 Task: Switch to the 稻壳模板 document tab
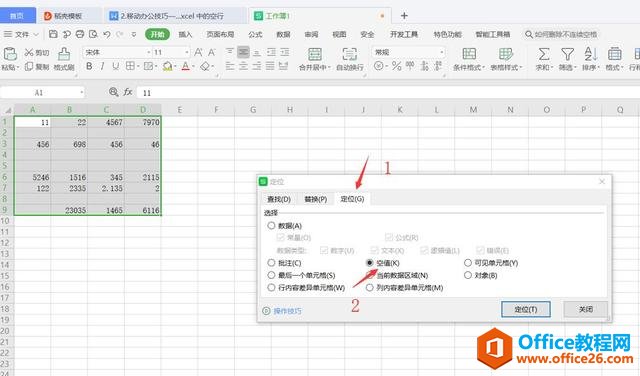point(68,16)
